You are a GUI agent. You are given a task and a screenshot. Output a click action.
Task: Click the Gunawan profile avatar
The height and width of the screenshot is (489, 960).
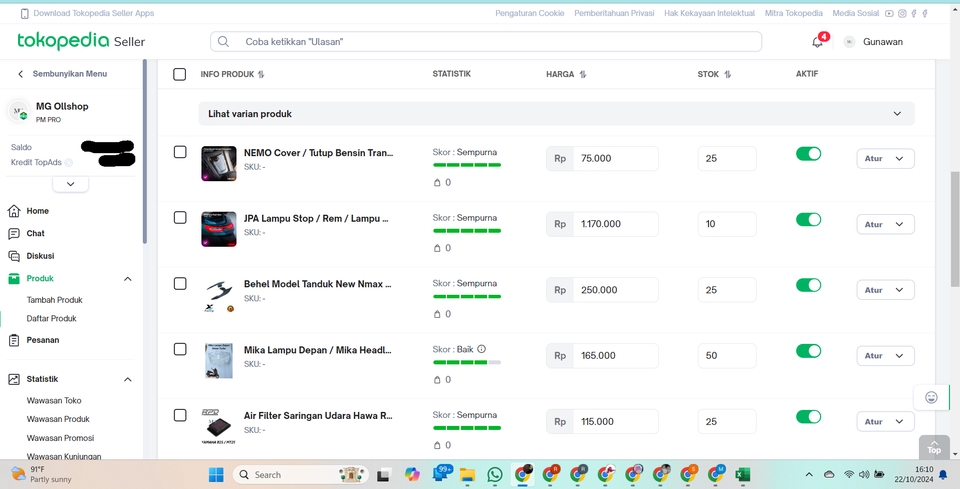(849, 42)
